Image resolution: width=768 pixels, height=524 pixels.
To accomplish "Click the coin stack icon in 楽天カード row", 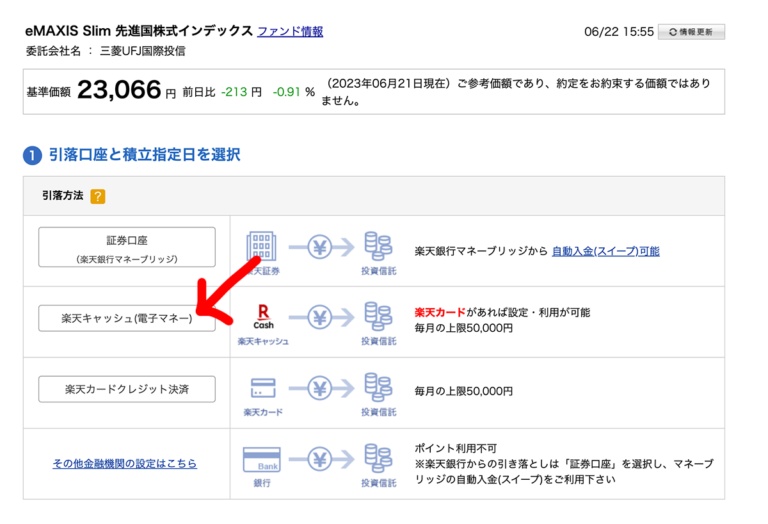I will [x=378, y=387].
